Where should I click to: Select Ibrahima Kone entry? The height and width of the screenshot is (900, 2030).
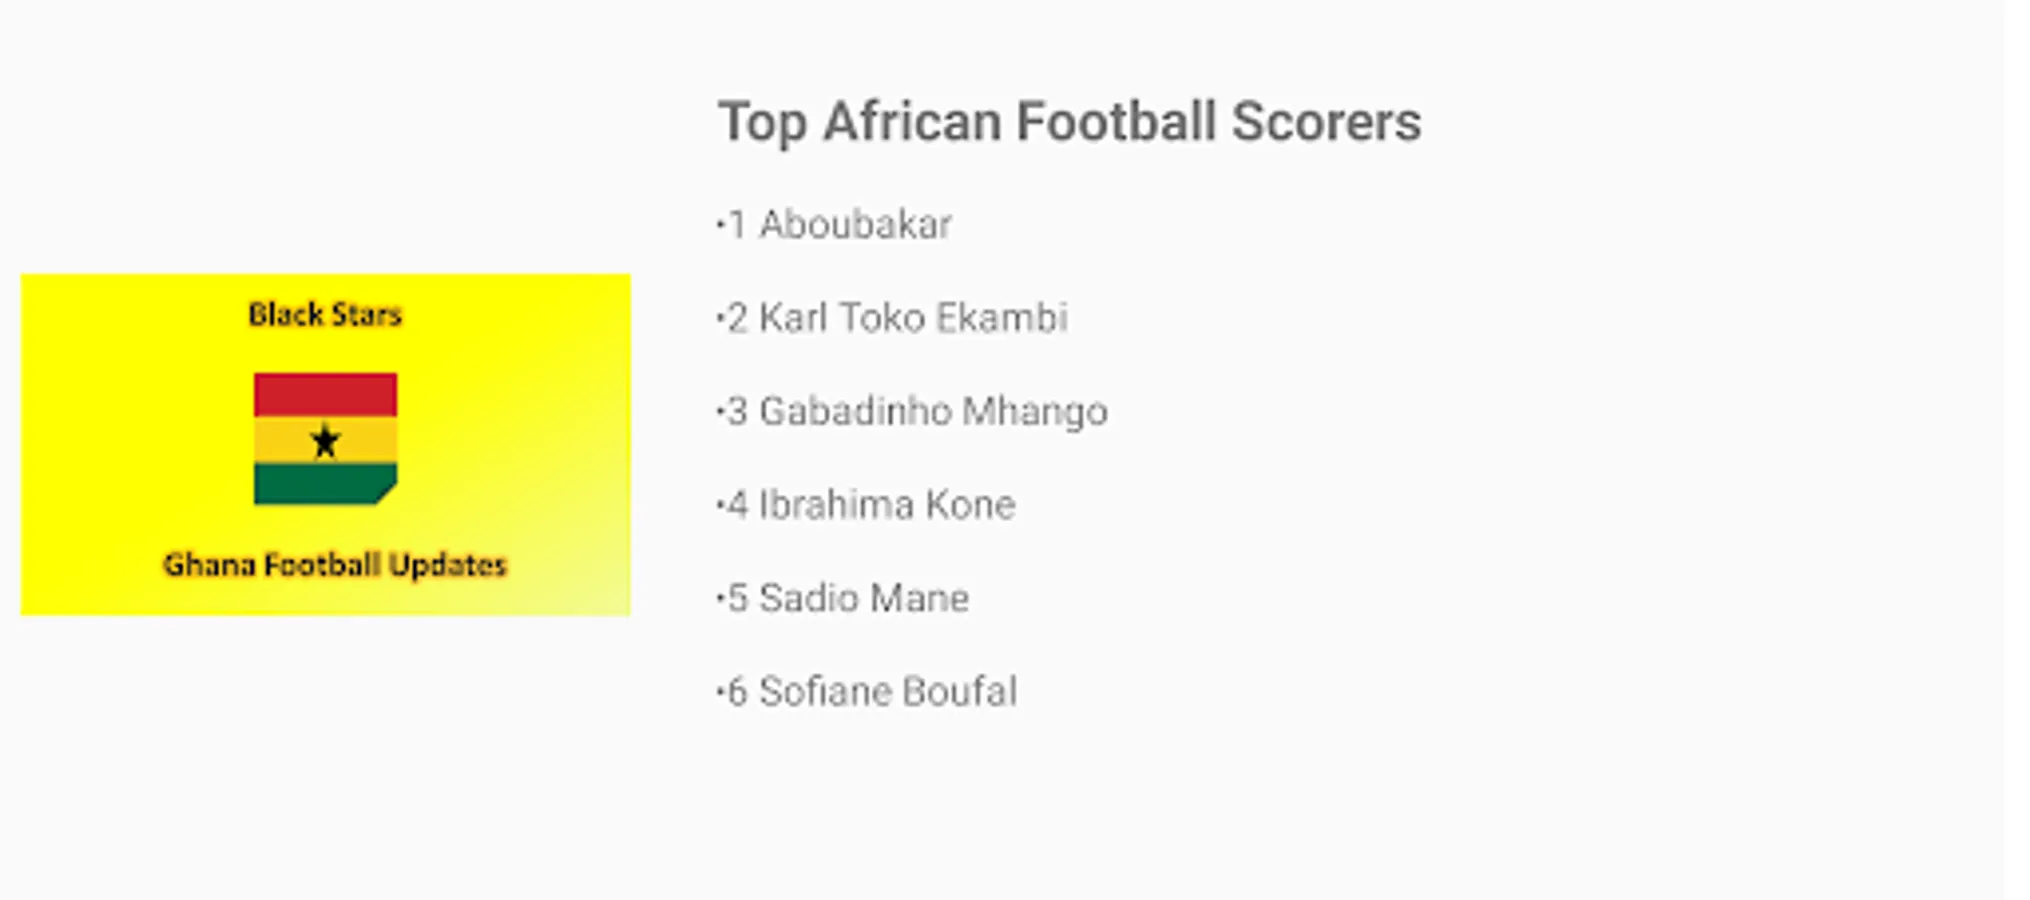point(886,505)
